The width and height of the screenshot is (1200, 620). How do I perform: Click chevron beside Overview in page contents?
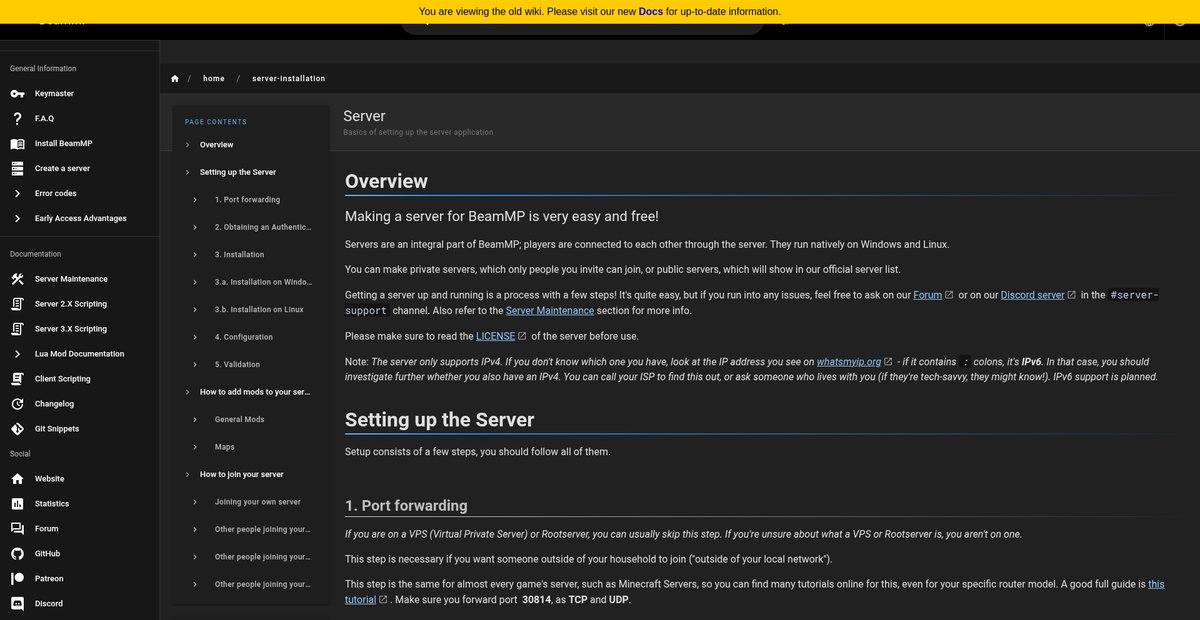click(x=187, y=145)
